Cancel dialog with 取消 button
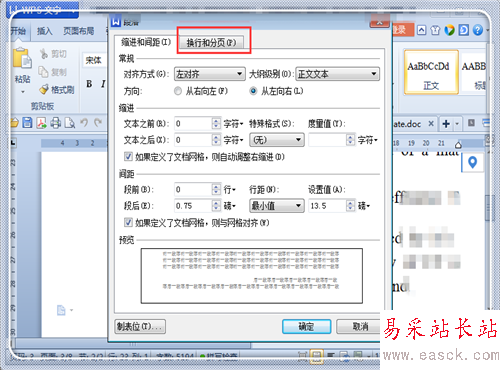Image resolution: width=500 pixels, height=370 pixels. coord(358,326)
